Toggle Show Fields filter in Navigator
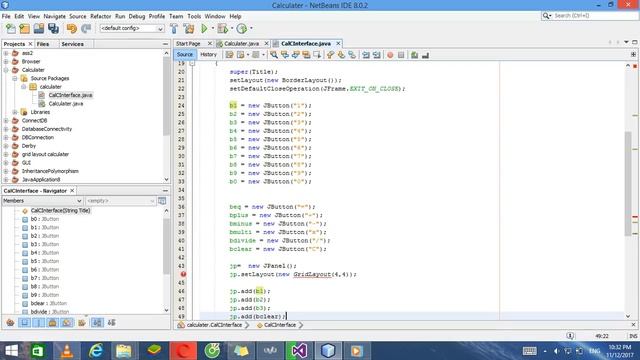 (24, 323)
